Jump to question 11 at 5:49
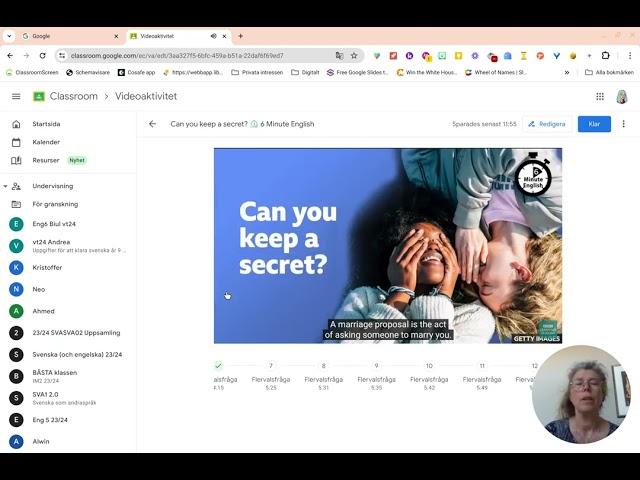Screen dimensions: 640x480 click(482, 366)
